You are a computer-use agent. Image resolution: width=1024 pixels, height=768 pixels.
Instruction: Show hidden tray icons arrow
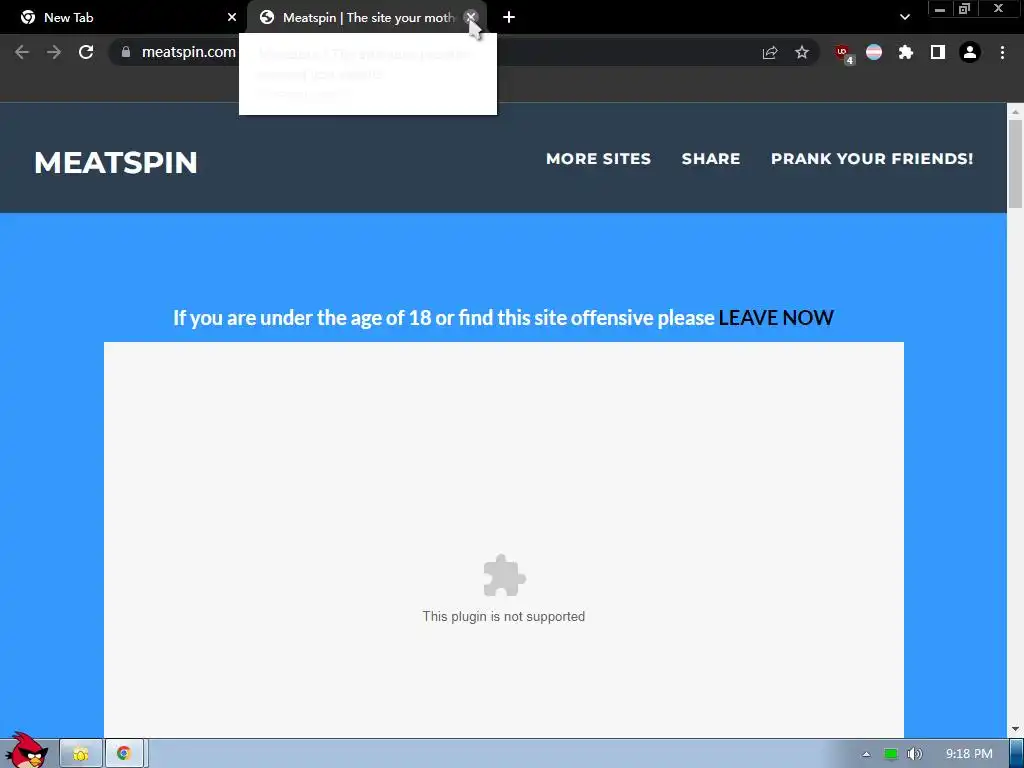tap(866, 754)
